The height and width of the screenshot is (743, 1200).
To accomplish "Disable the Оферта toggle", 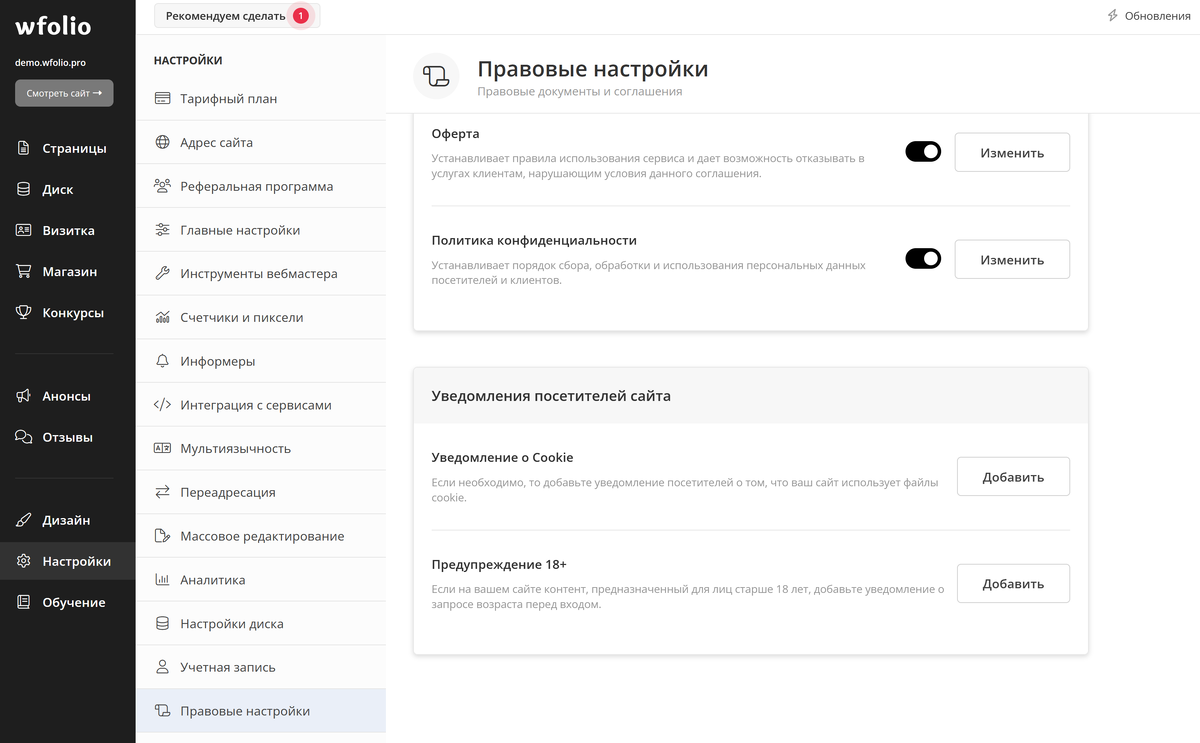I will point(922,151).
